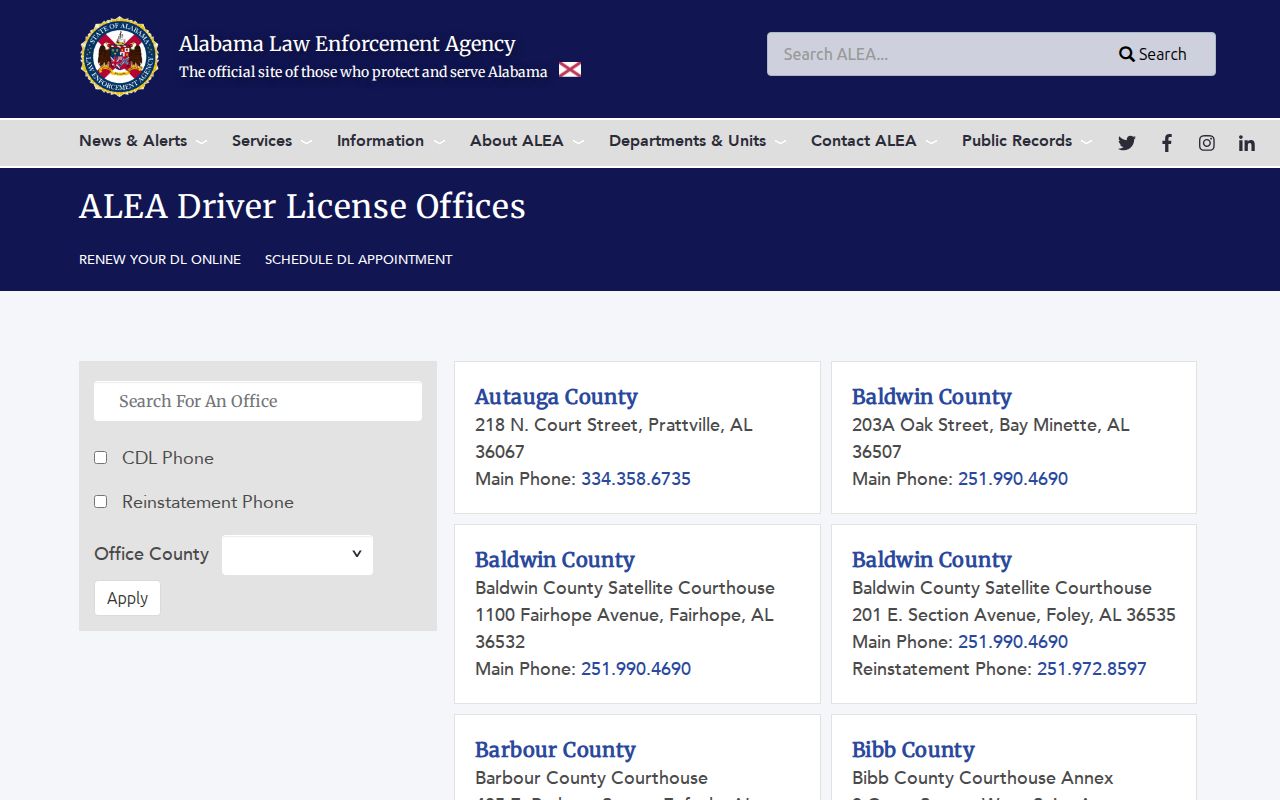Call Autauga main phone 334.358.6735
The width and height of the screenshot is (1280, 800).
click(x=636, y=479)
